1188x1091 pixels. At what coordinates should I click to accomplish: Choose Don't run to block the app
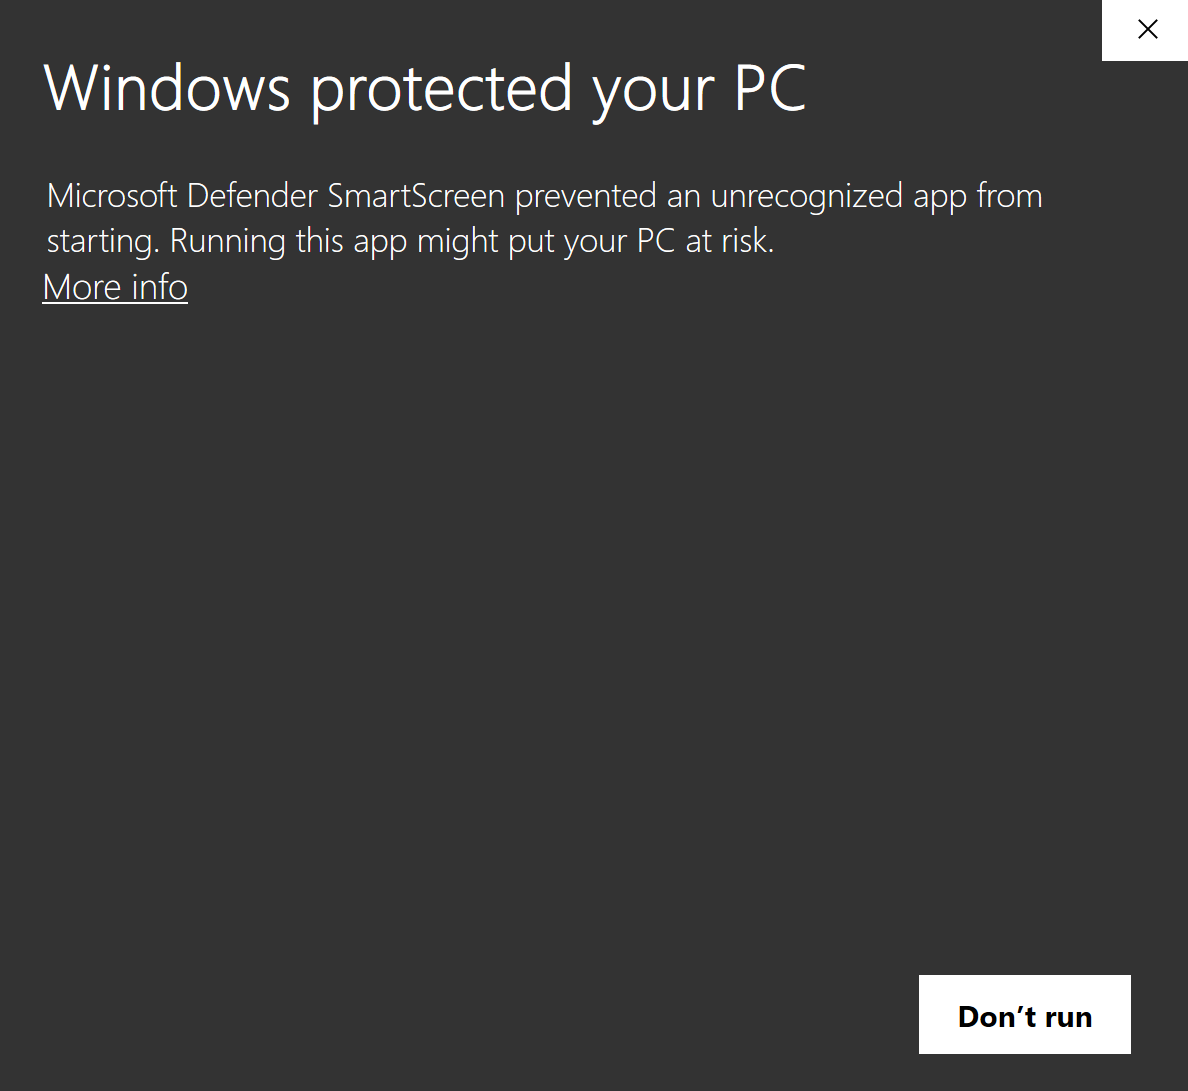pos(1024,1015)
